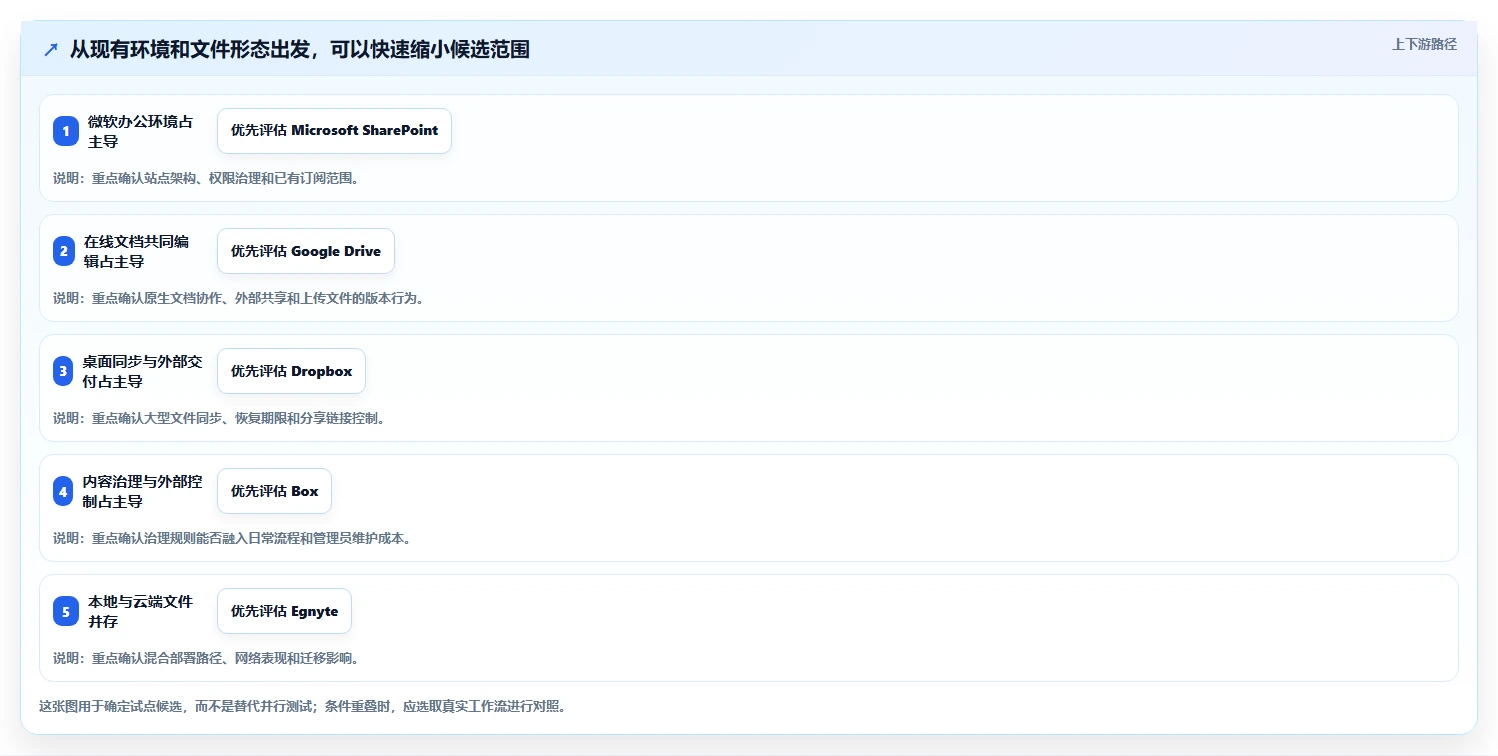1498x756 pixels.
Task: Click note about 大型文件同步、恢复期限
Action: point(219,418)
